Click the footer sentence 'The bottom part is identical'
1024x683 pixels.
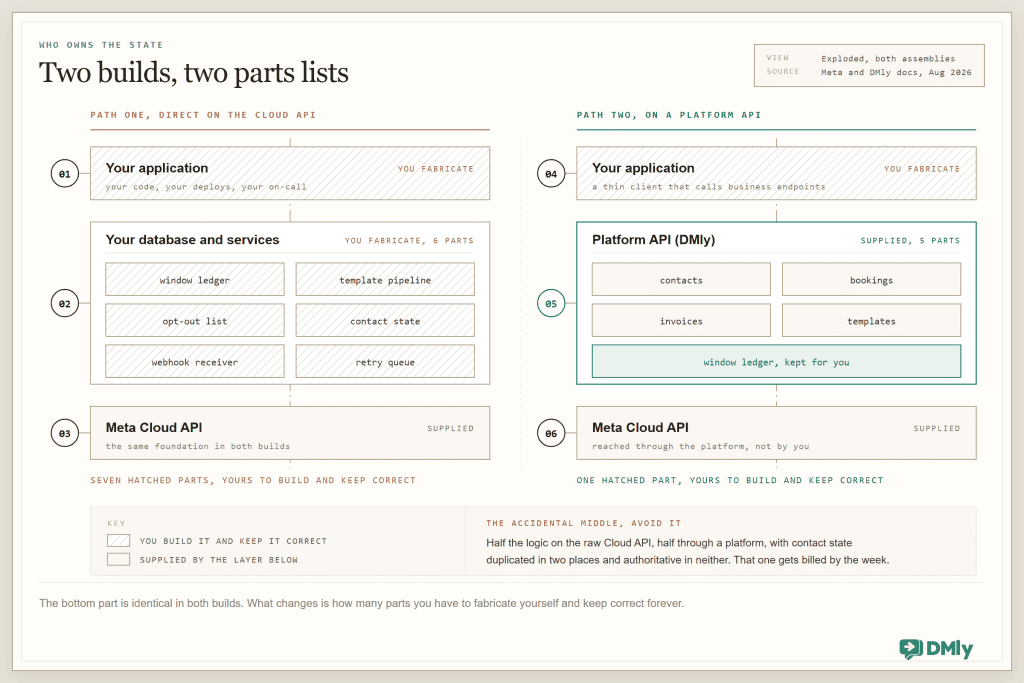[x=361, y=603]
